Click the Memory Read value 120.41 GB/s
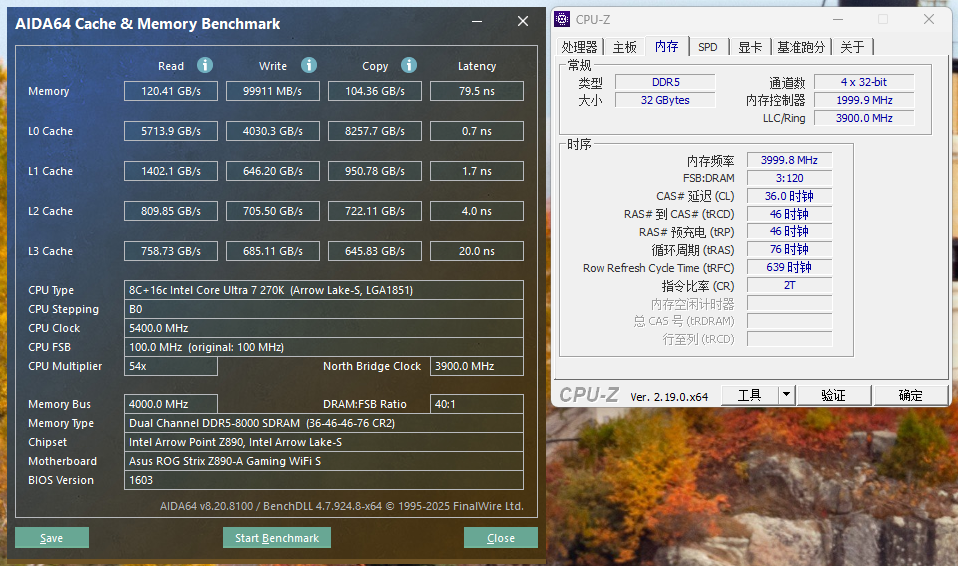Screen dimensions: 958x566 170,91
